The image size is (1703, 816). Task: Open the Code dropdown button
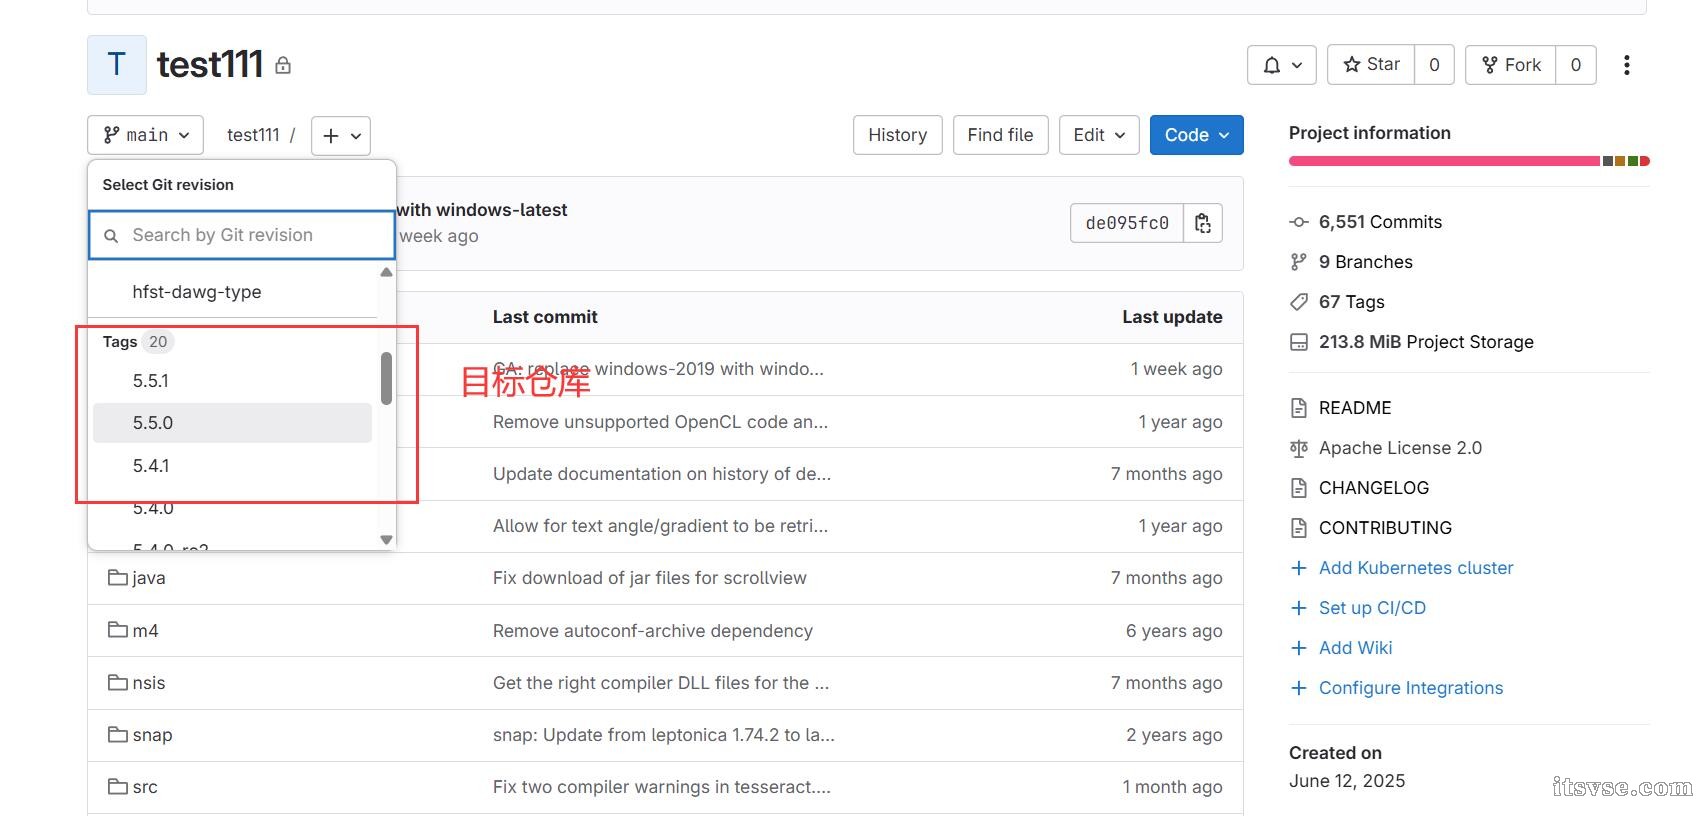pos(1196,135)
